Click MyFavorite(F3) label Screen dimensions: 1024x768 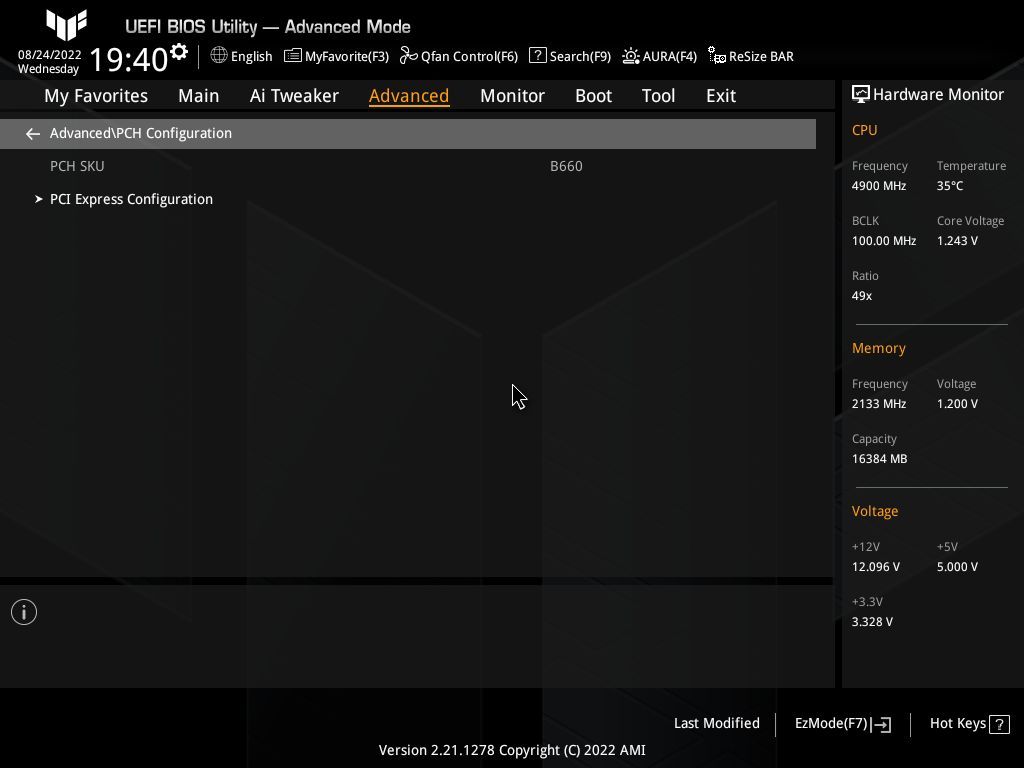[347, 57]
